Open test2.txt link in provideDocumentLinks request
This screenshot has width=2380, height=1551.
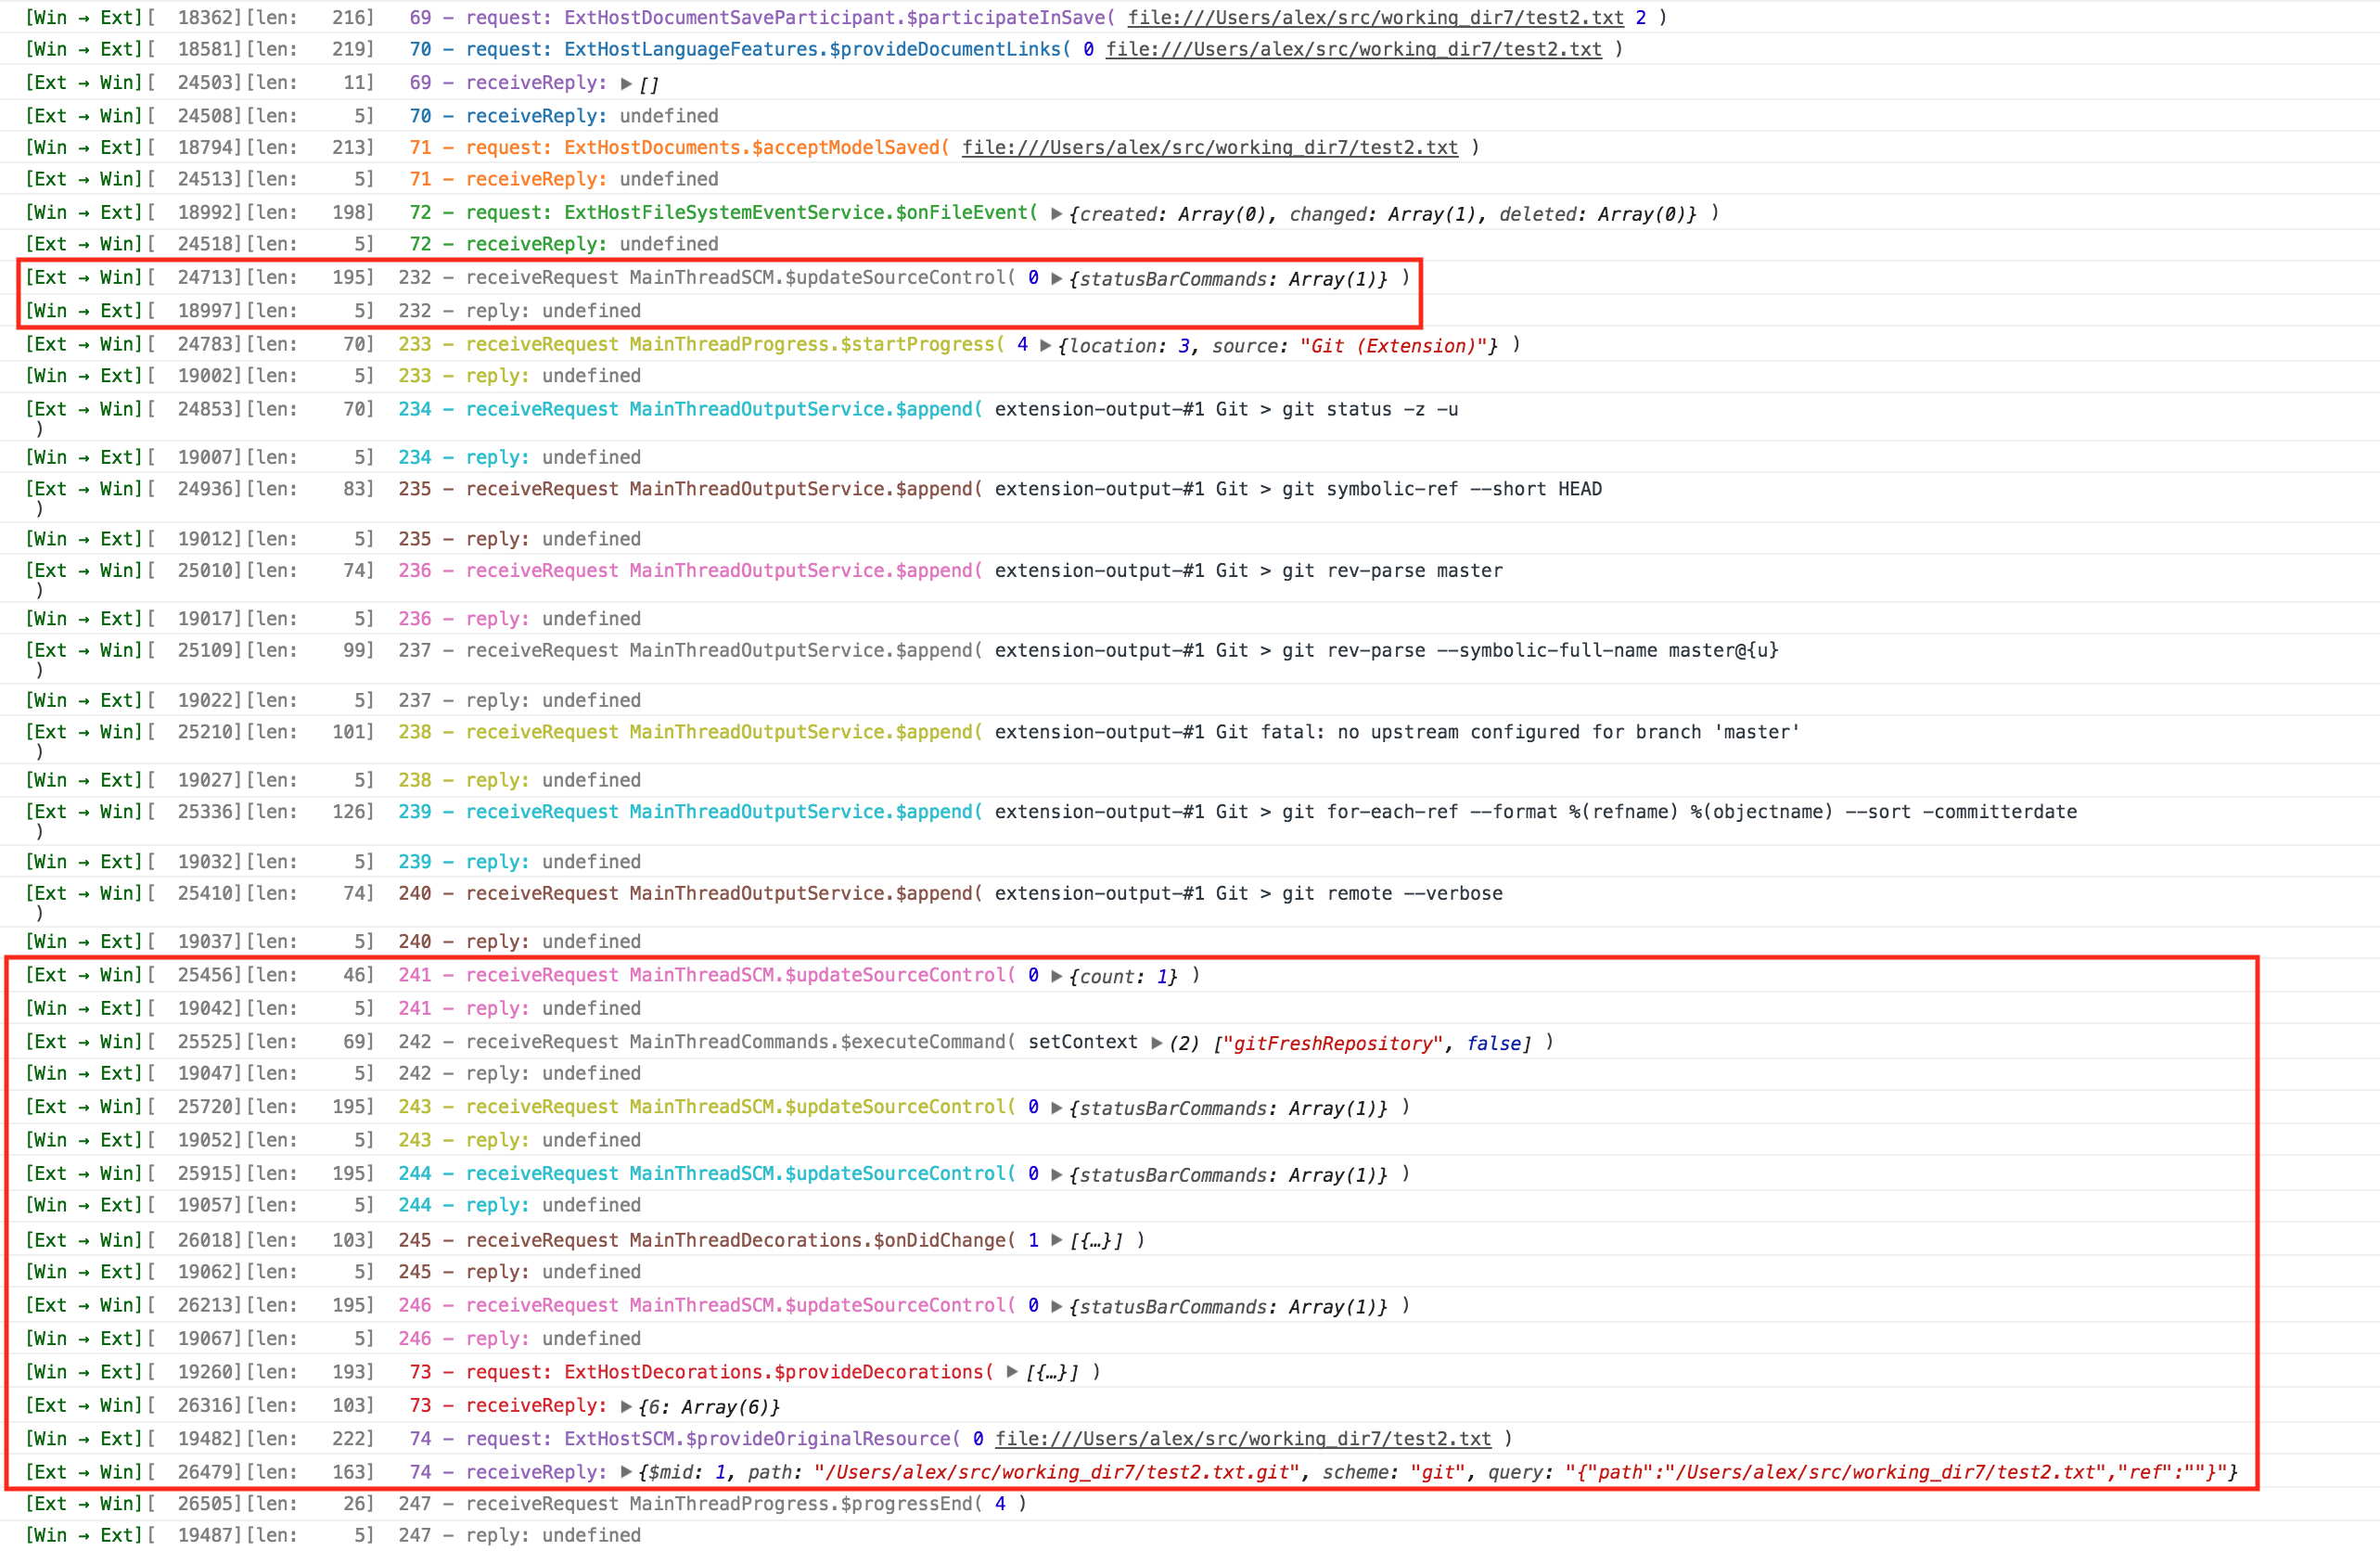click(1355, 48)
